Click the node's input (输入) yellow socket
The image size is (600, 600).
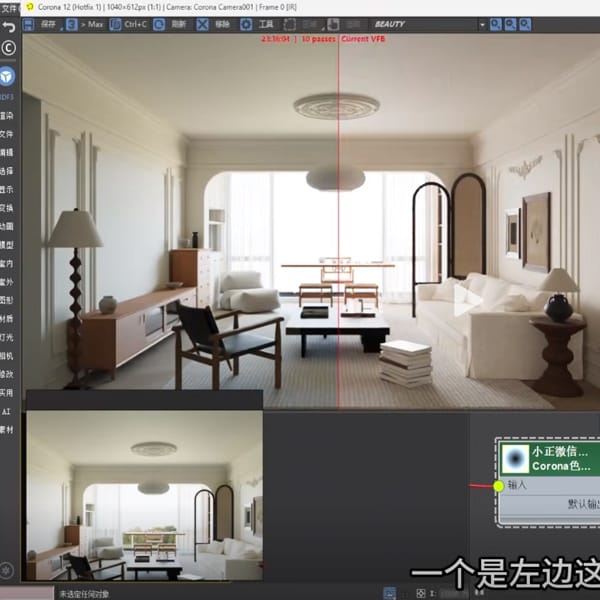click(499, 486)
